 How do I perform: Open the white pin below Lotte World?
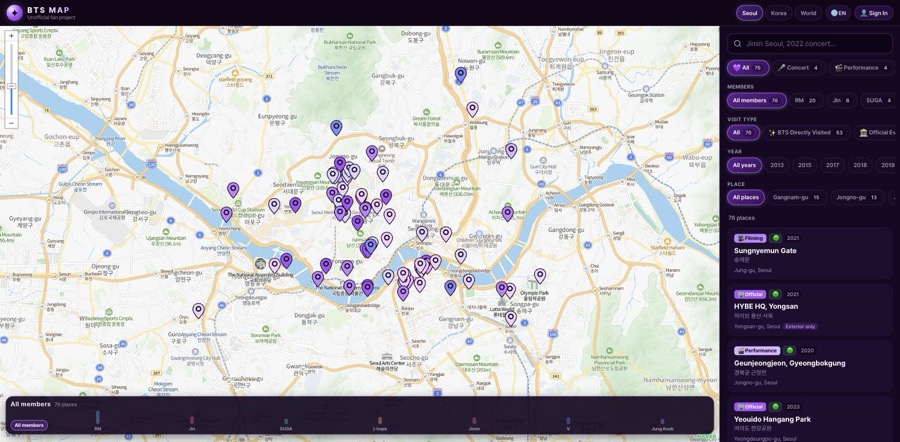[x=511, y=318]
